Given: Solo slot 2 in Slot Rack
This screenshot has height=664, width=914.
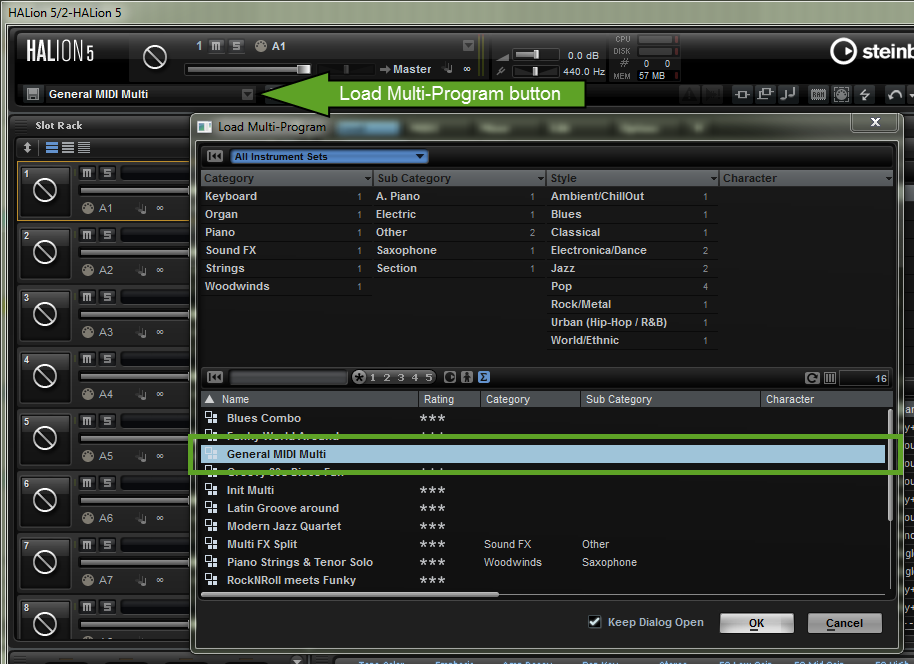Looking at the screenshot, I should 107,234.
